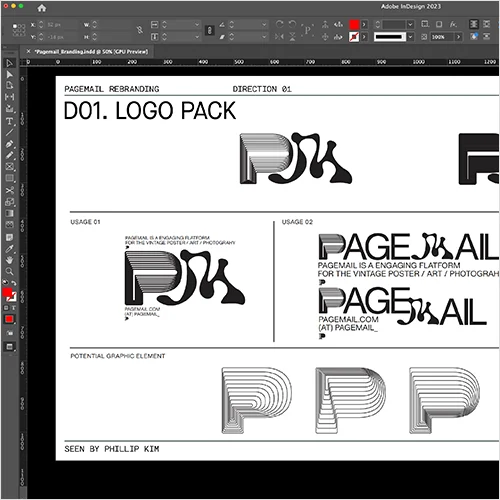The image size is (500, 500).
Task: Open shear angle dropdown
Action: coord(264,37)
